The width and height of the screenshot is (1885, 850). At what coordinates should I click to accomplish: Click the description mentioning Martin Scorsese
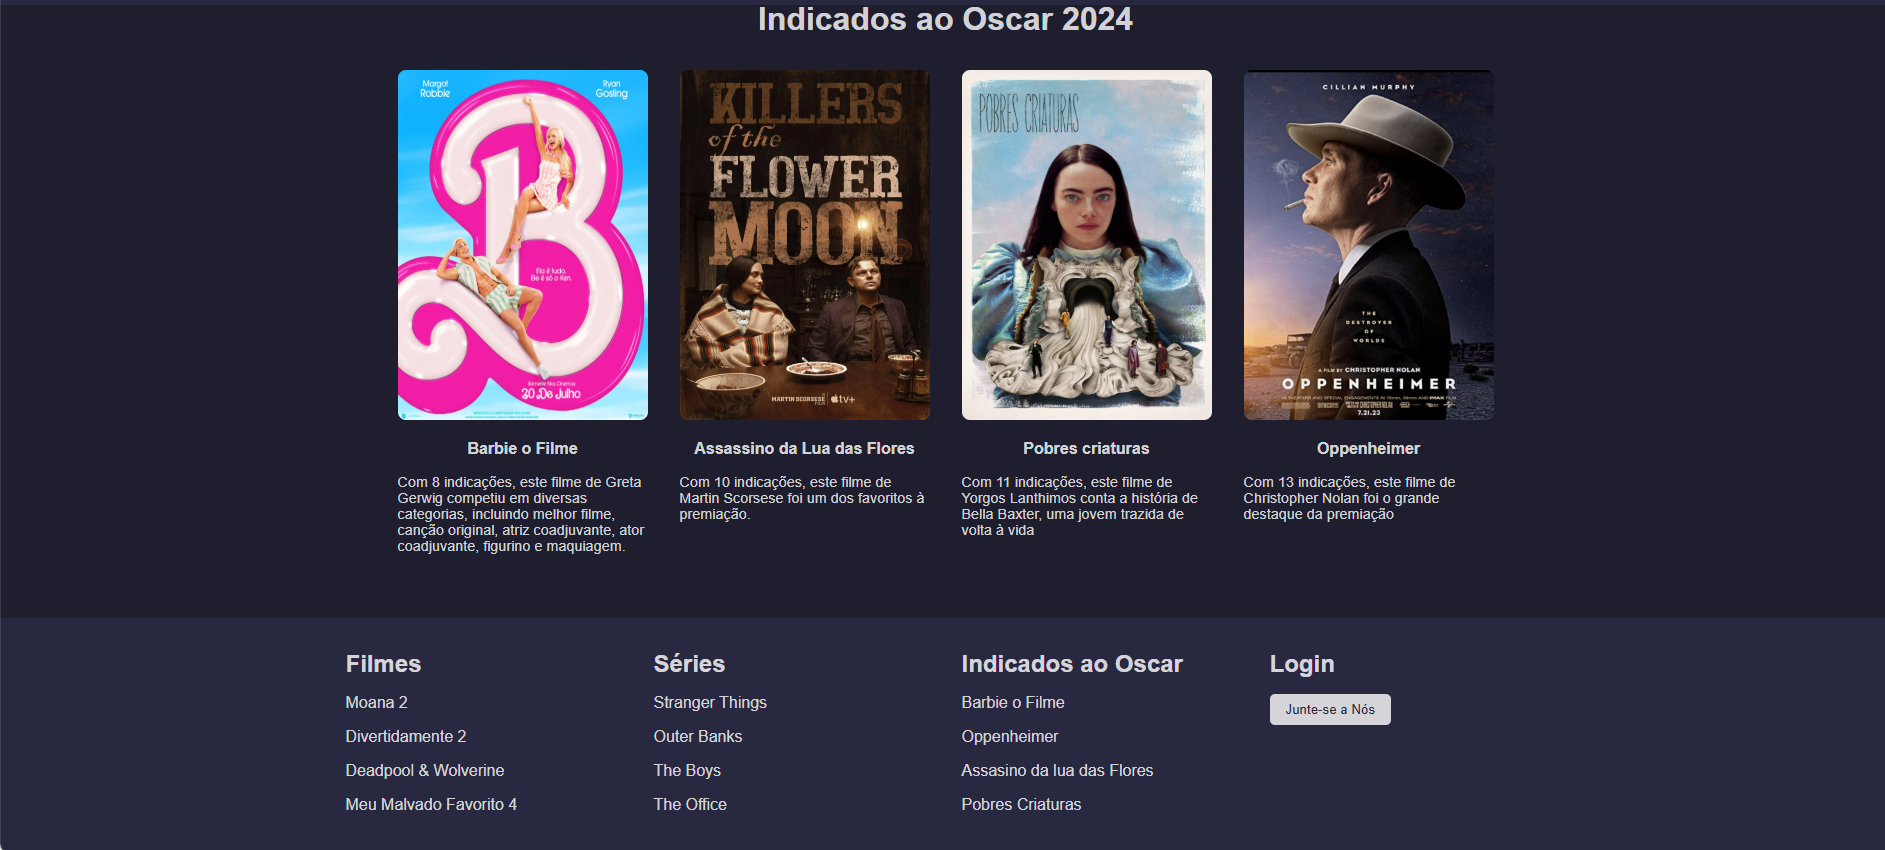coord(804,498)
